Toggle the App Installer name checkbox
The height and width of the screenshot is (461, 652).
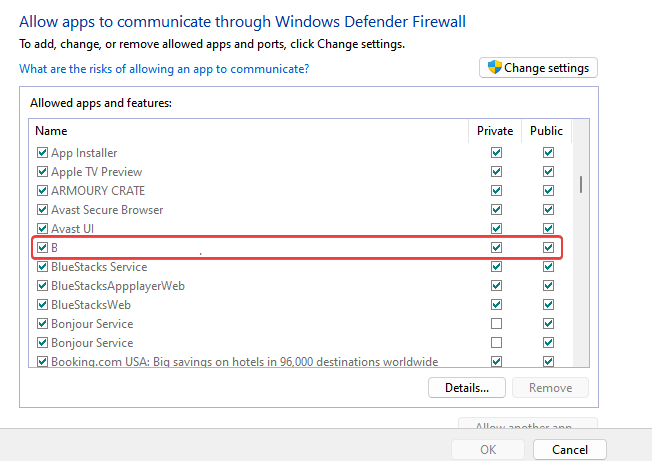42,153
